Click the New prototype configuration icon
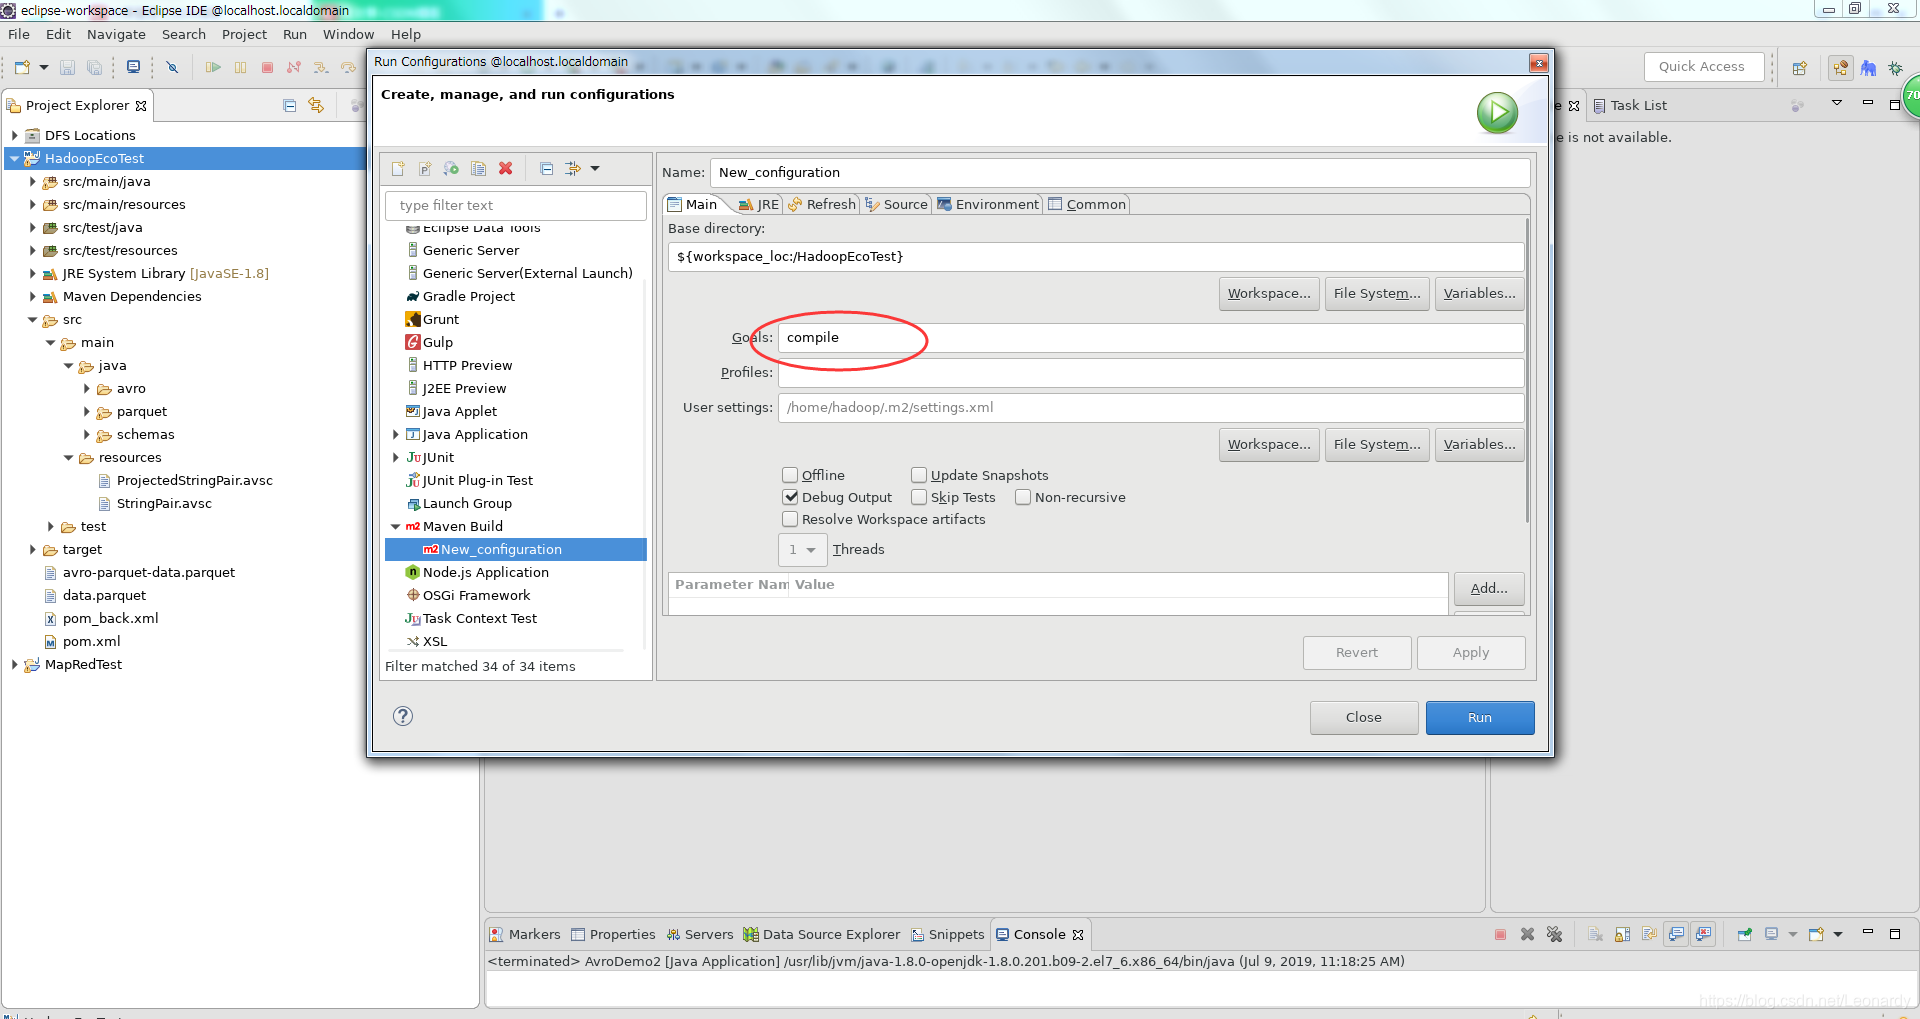1920x1019 pixels. pyautogui.click(x=425, y=169)
